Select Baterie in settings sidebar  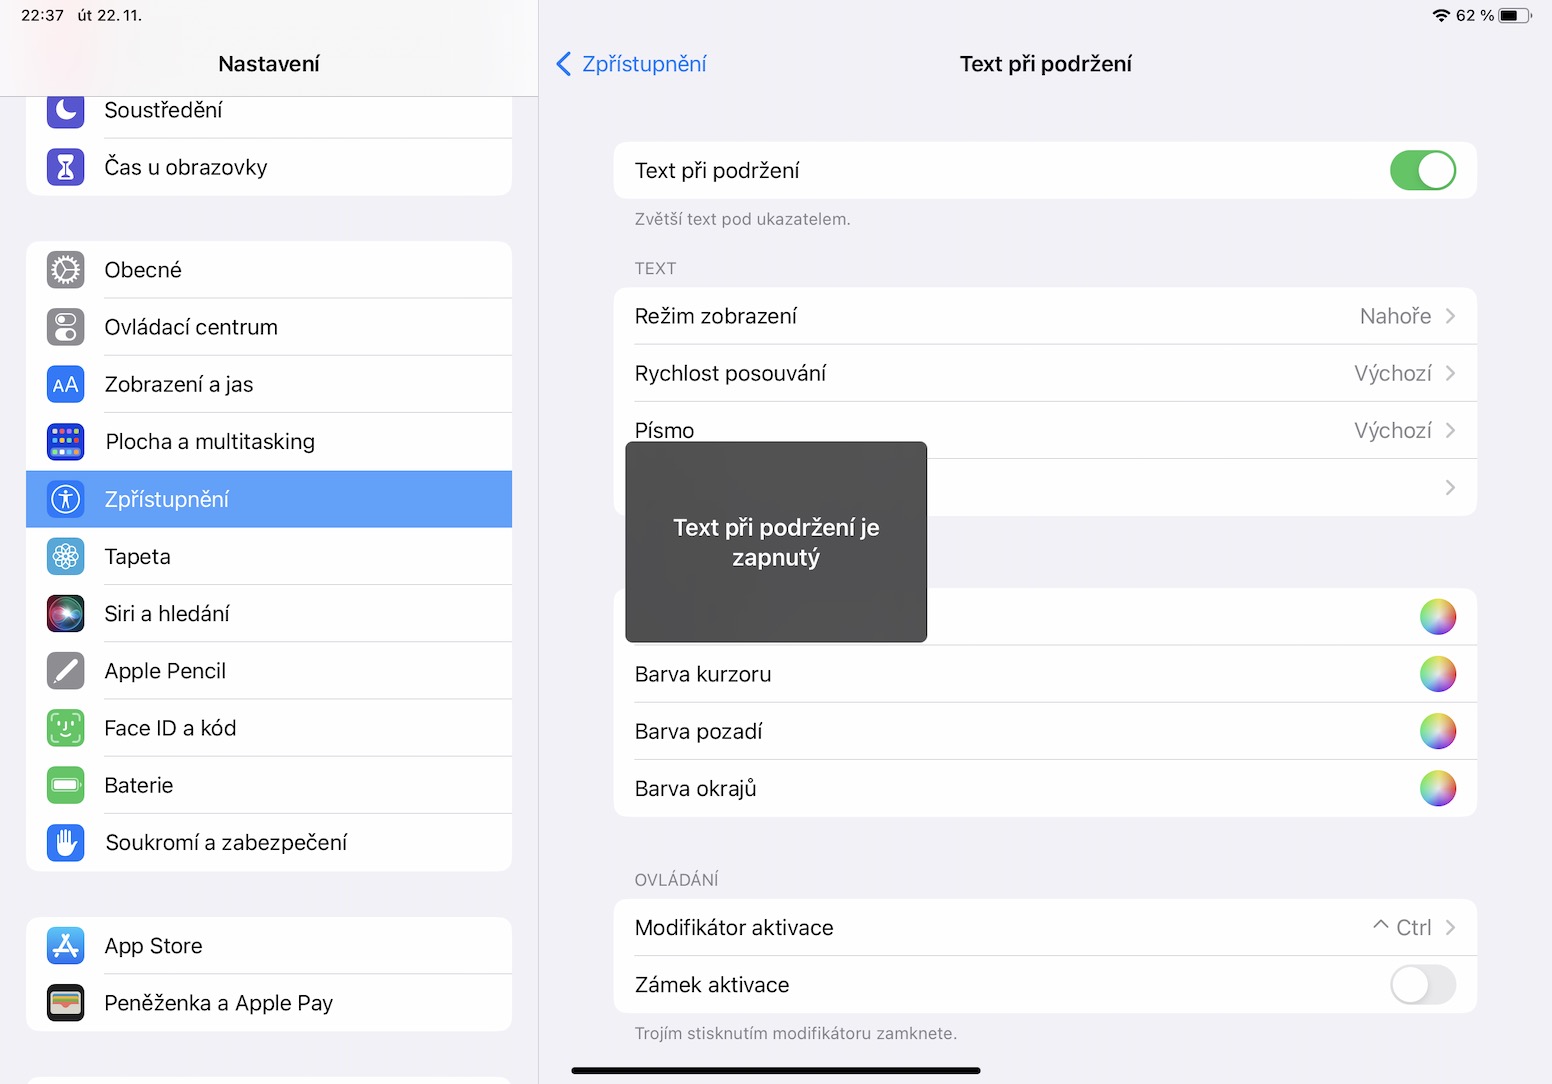139,786
